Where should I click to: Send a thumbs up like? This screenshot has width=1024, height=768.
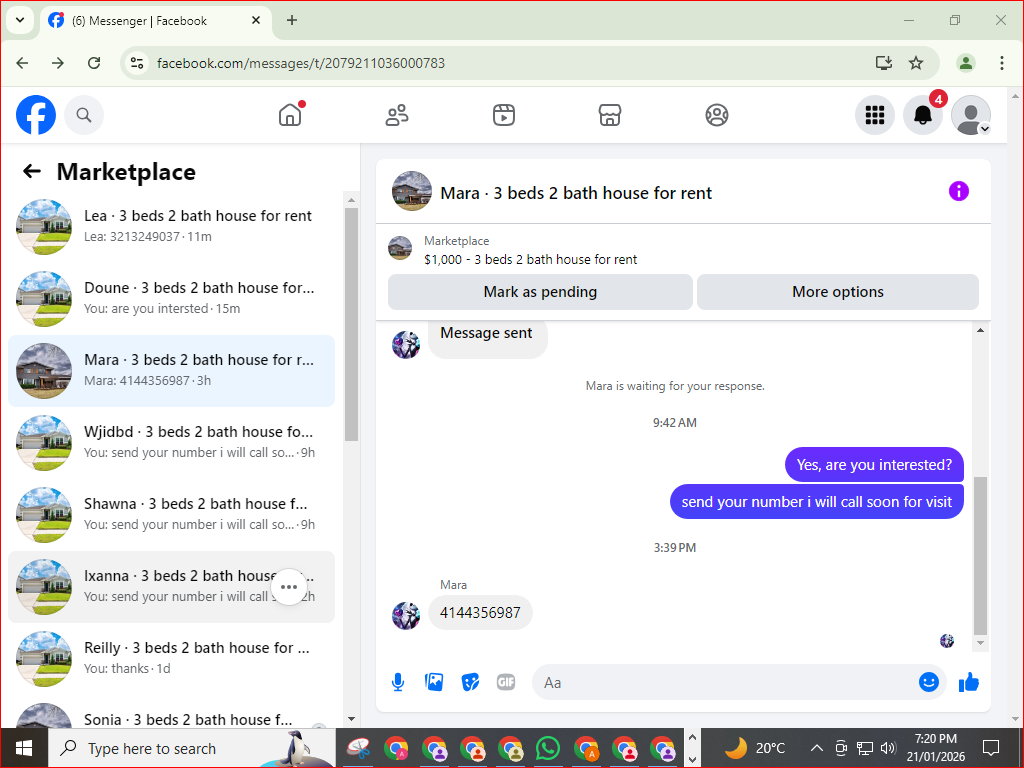pyautogui.click(x=969, y=682)
